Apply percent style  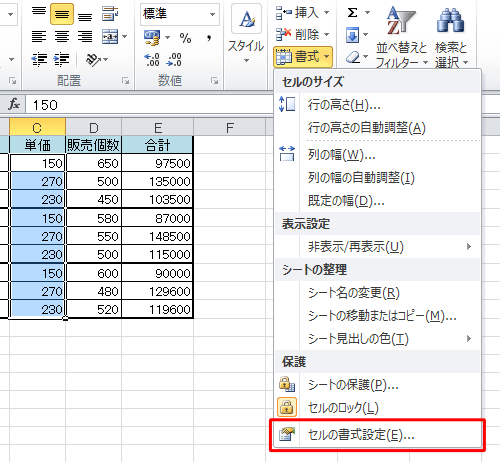pyautogui.click(x=185, y=38)
